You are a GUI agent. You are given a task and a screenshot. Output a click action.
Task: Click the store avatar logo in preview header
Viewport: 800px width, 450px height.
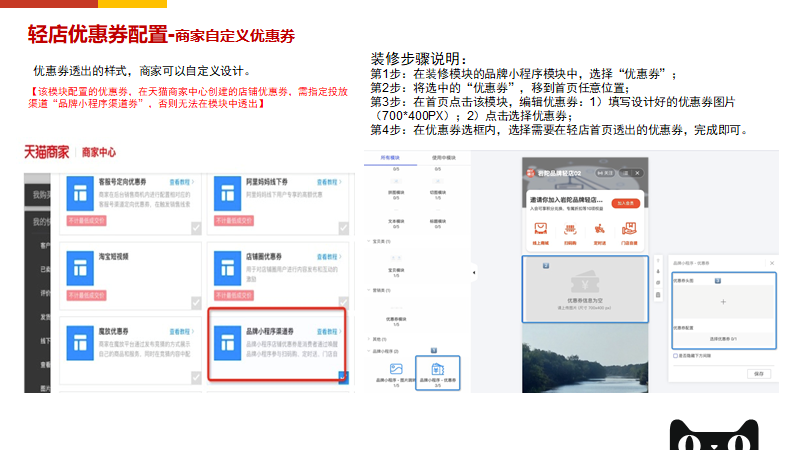pos(531,173)
